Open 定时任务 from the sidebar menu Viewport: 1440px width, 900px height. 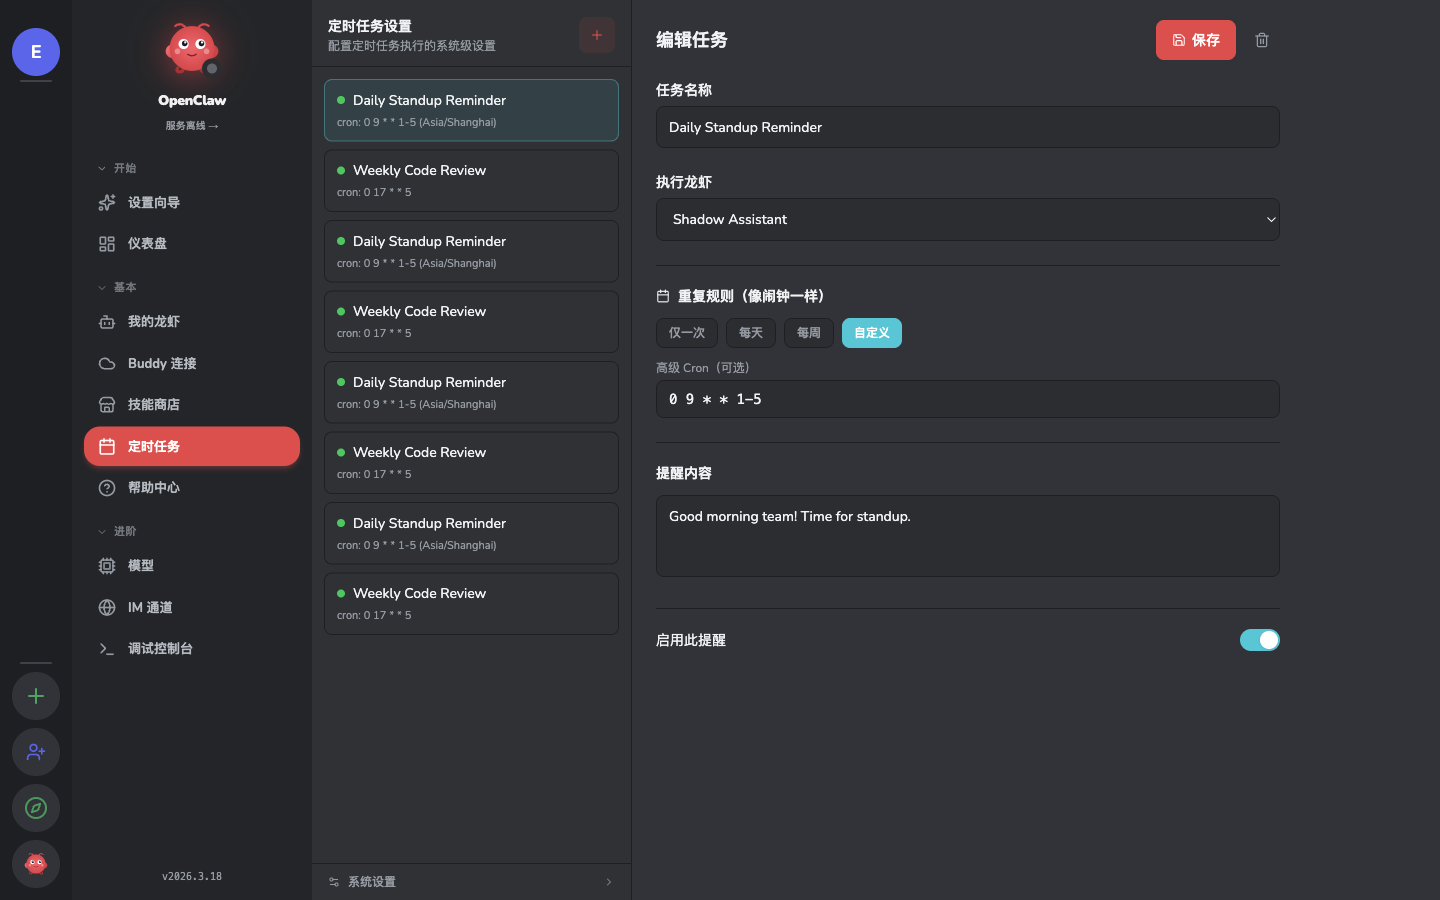click(x=154, y=446)
